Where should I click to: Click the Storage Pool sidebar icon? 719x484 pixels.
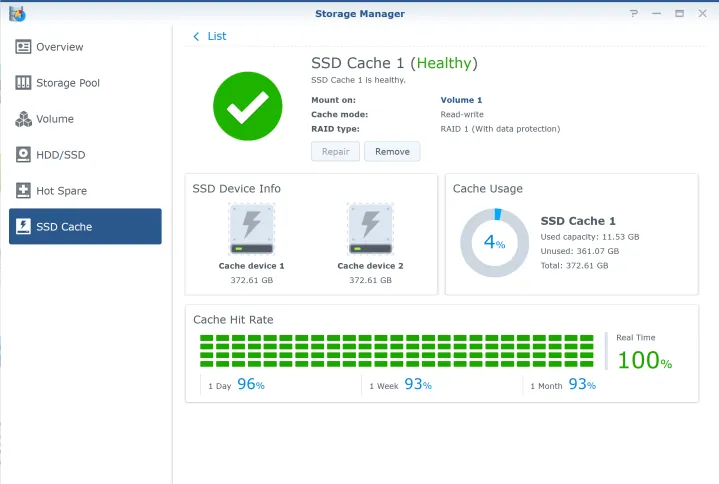23,82
